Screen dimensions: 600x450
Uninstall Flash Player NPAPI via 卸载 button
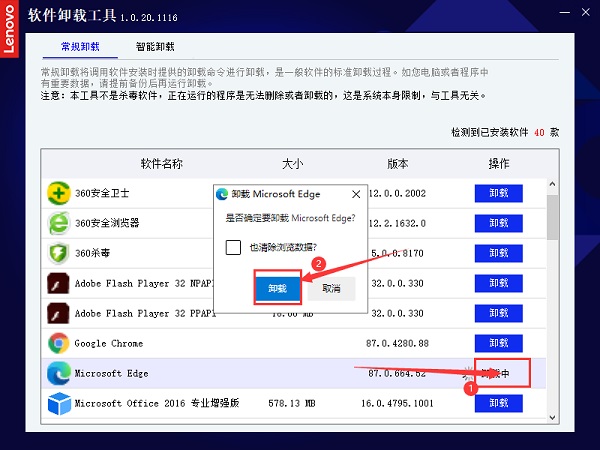coord(499,283)
